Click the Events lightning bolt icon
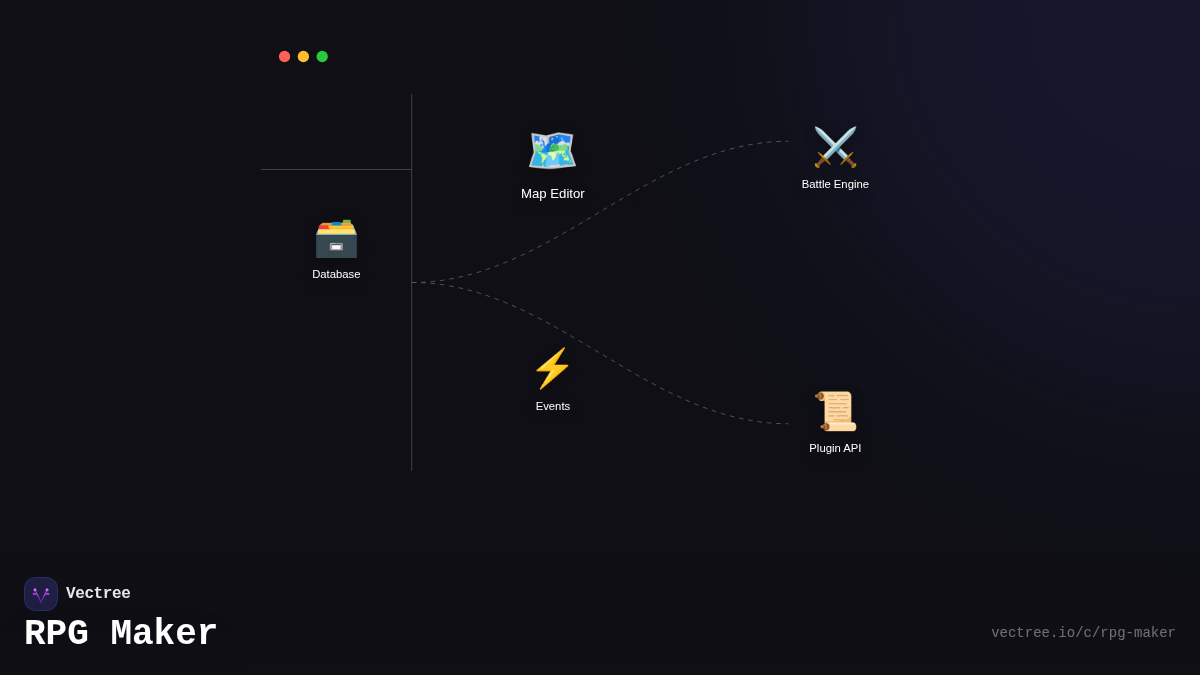The width and height of the screenshot is (1200, 675). [x=552, y=368]
